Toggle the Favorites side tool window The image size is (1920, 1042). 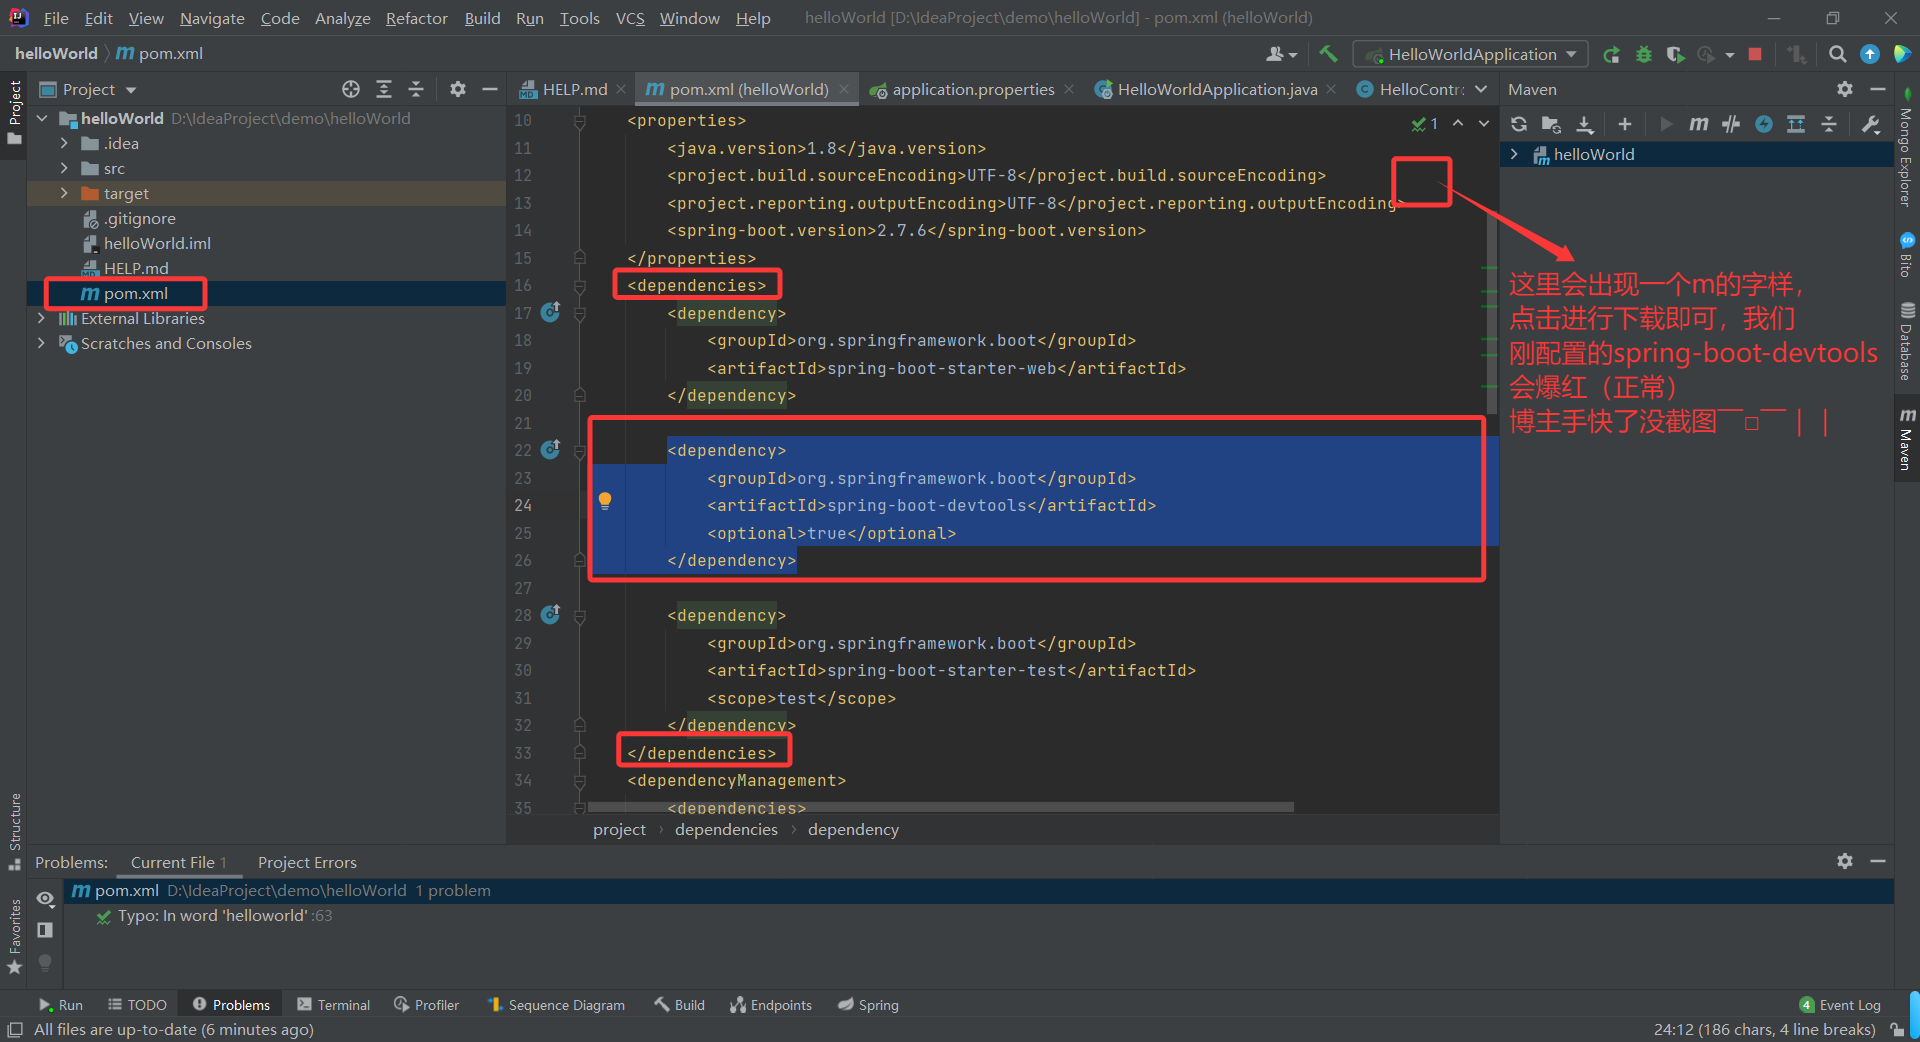point(14,936)
